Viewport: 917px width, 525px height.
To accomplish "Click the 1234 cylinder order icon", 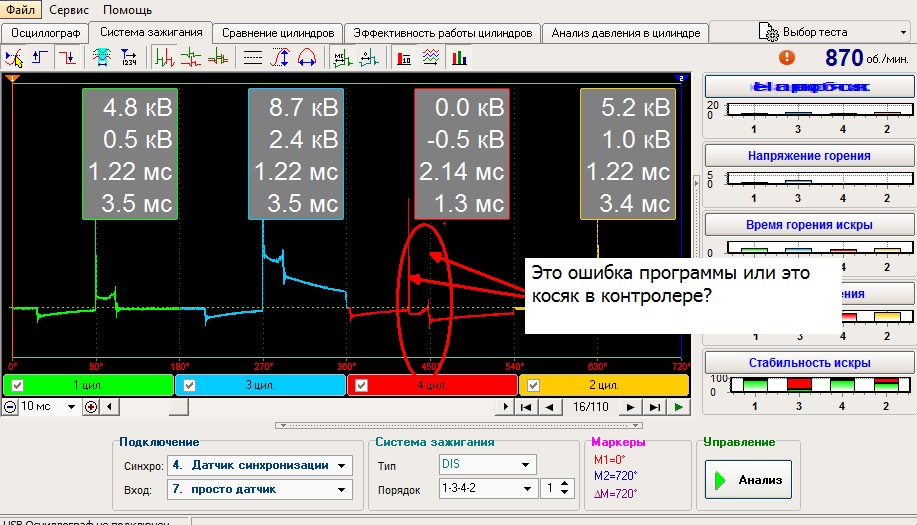I will tap(128, 58).
